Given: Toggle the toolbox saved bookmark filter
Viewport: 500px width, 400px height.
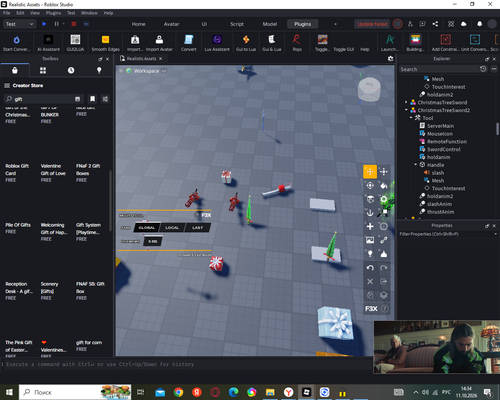Looking at the screenshot, I should 92,99.
